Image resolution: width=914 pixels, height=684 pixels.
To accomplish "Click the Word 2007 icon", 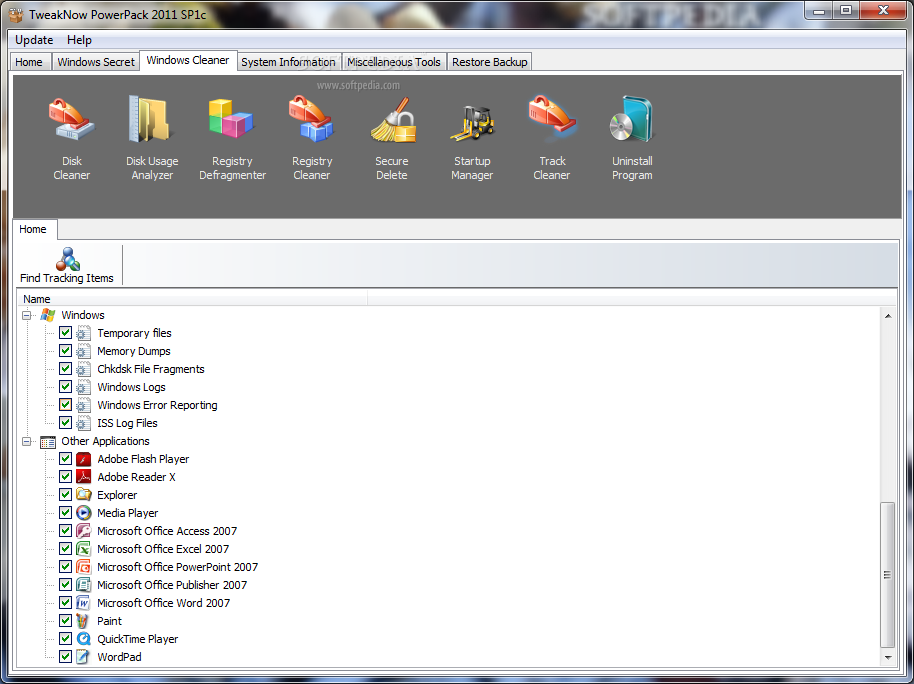I will click(x=84, y=603).
